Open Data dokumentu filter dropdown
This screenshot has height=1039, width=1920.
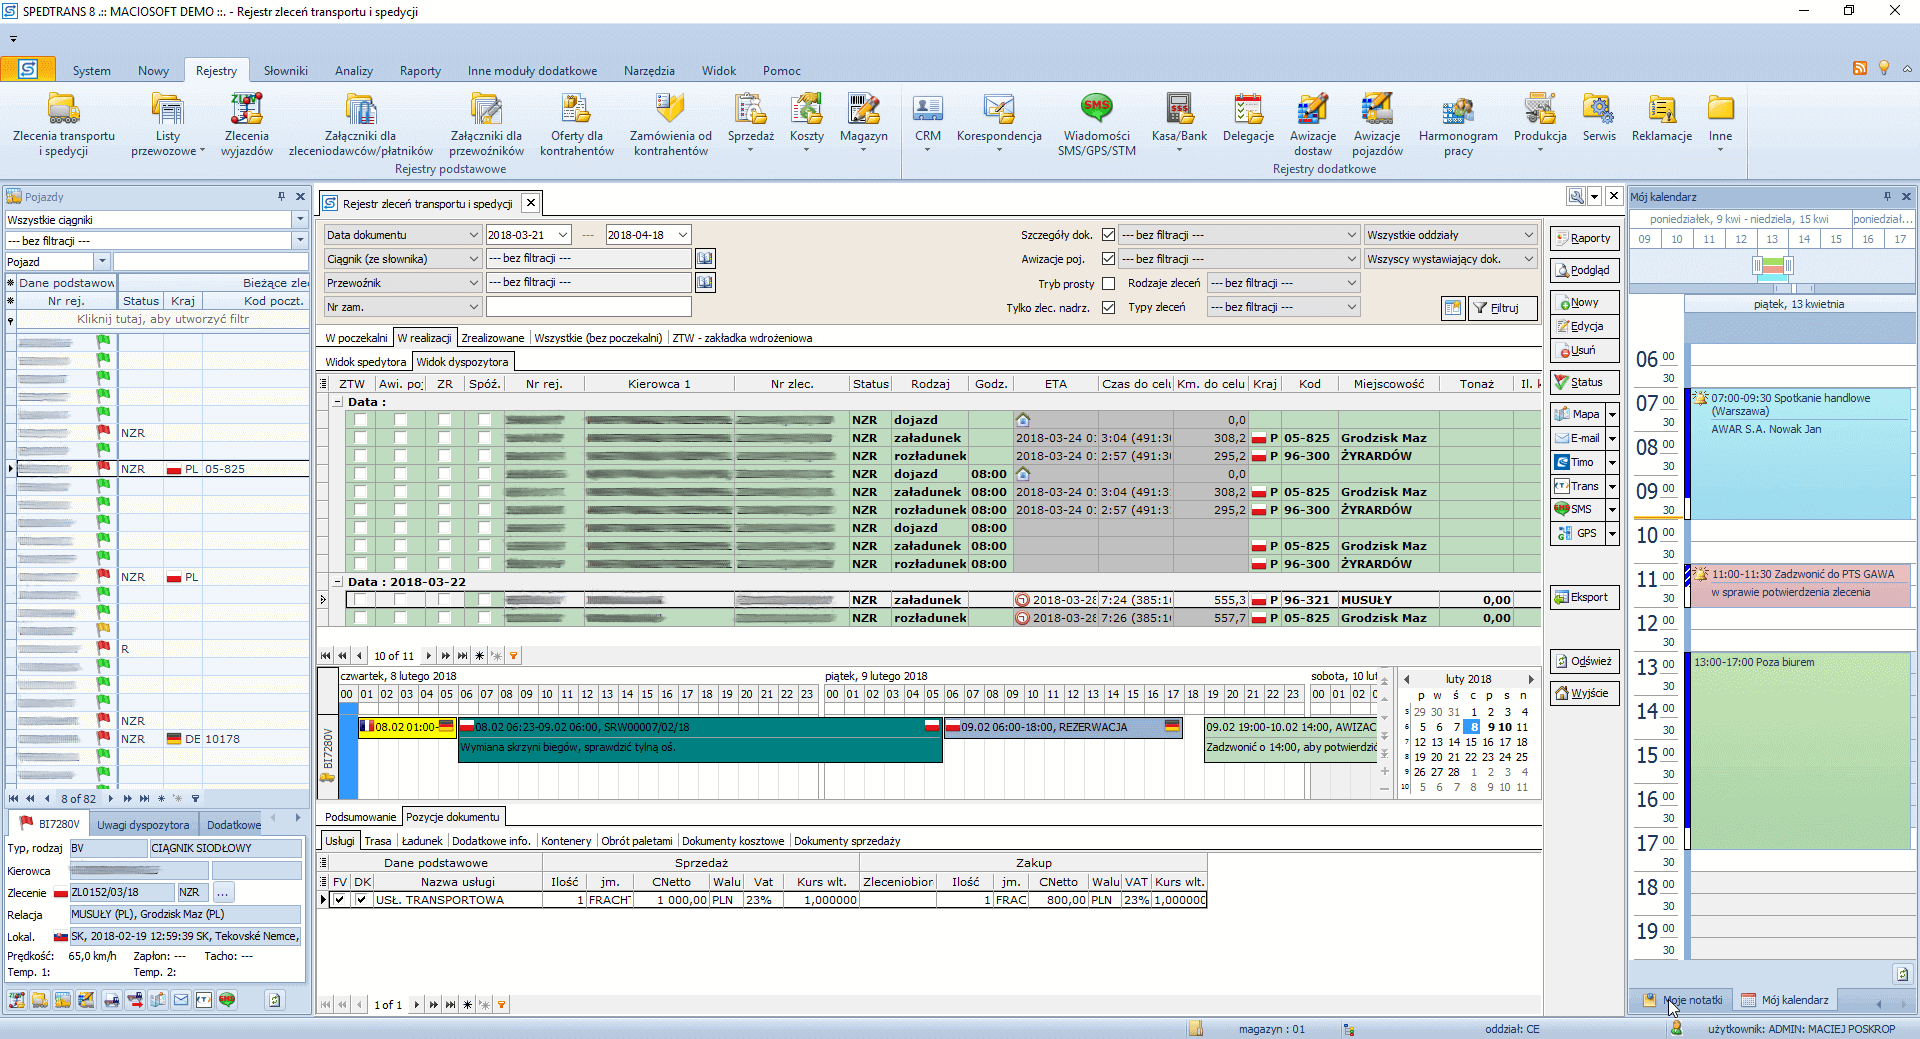(474, 235)
